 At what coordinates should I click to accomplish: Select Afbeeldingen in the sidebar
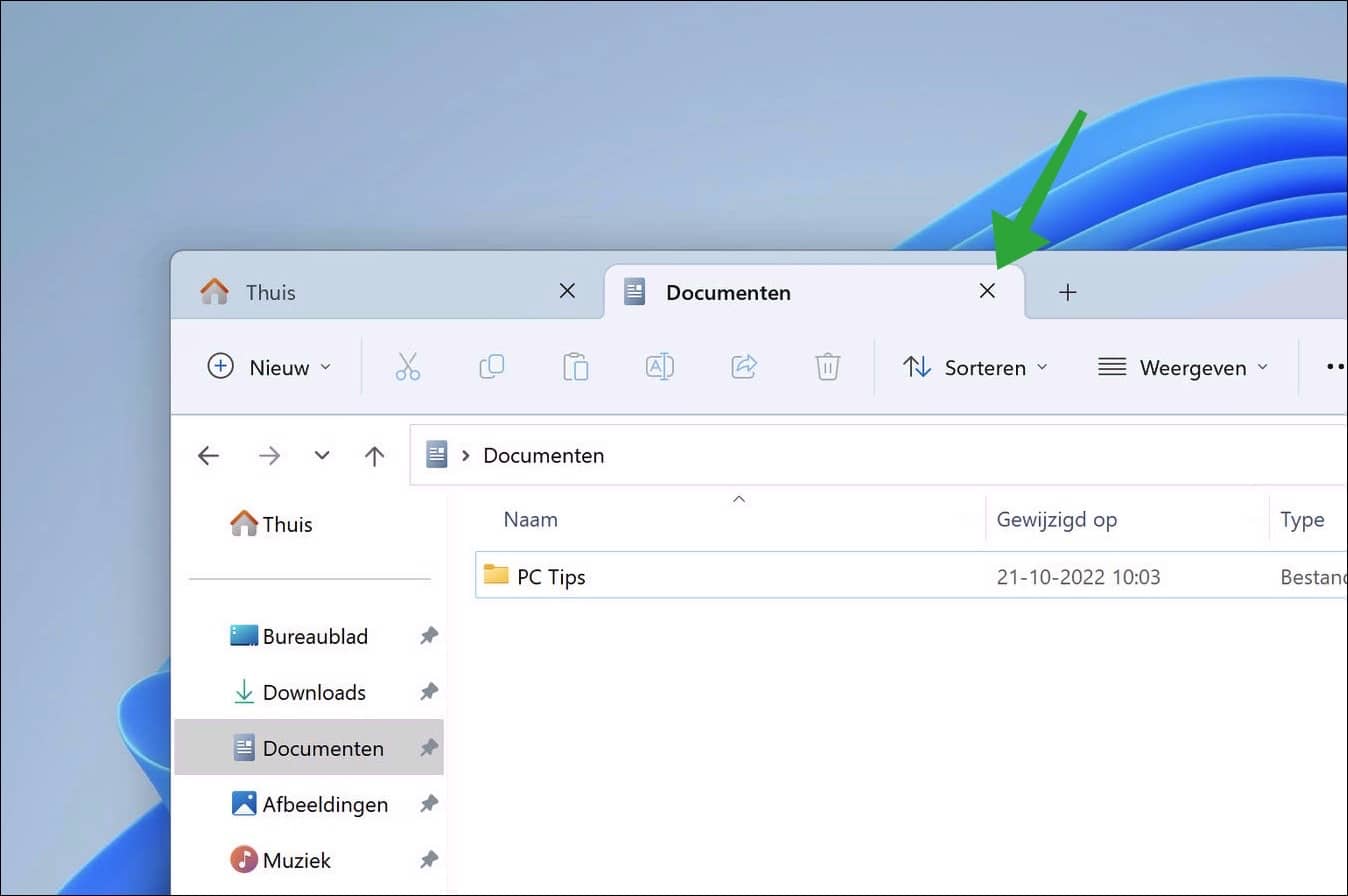coord(325,803)
